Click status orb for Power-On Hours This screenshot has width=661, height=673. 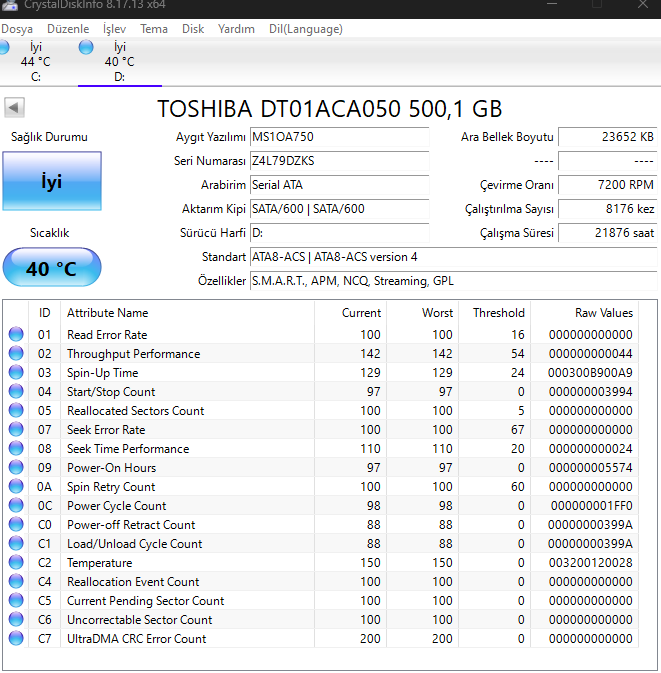[x=16, y=467]
